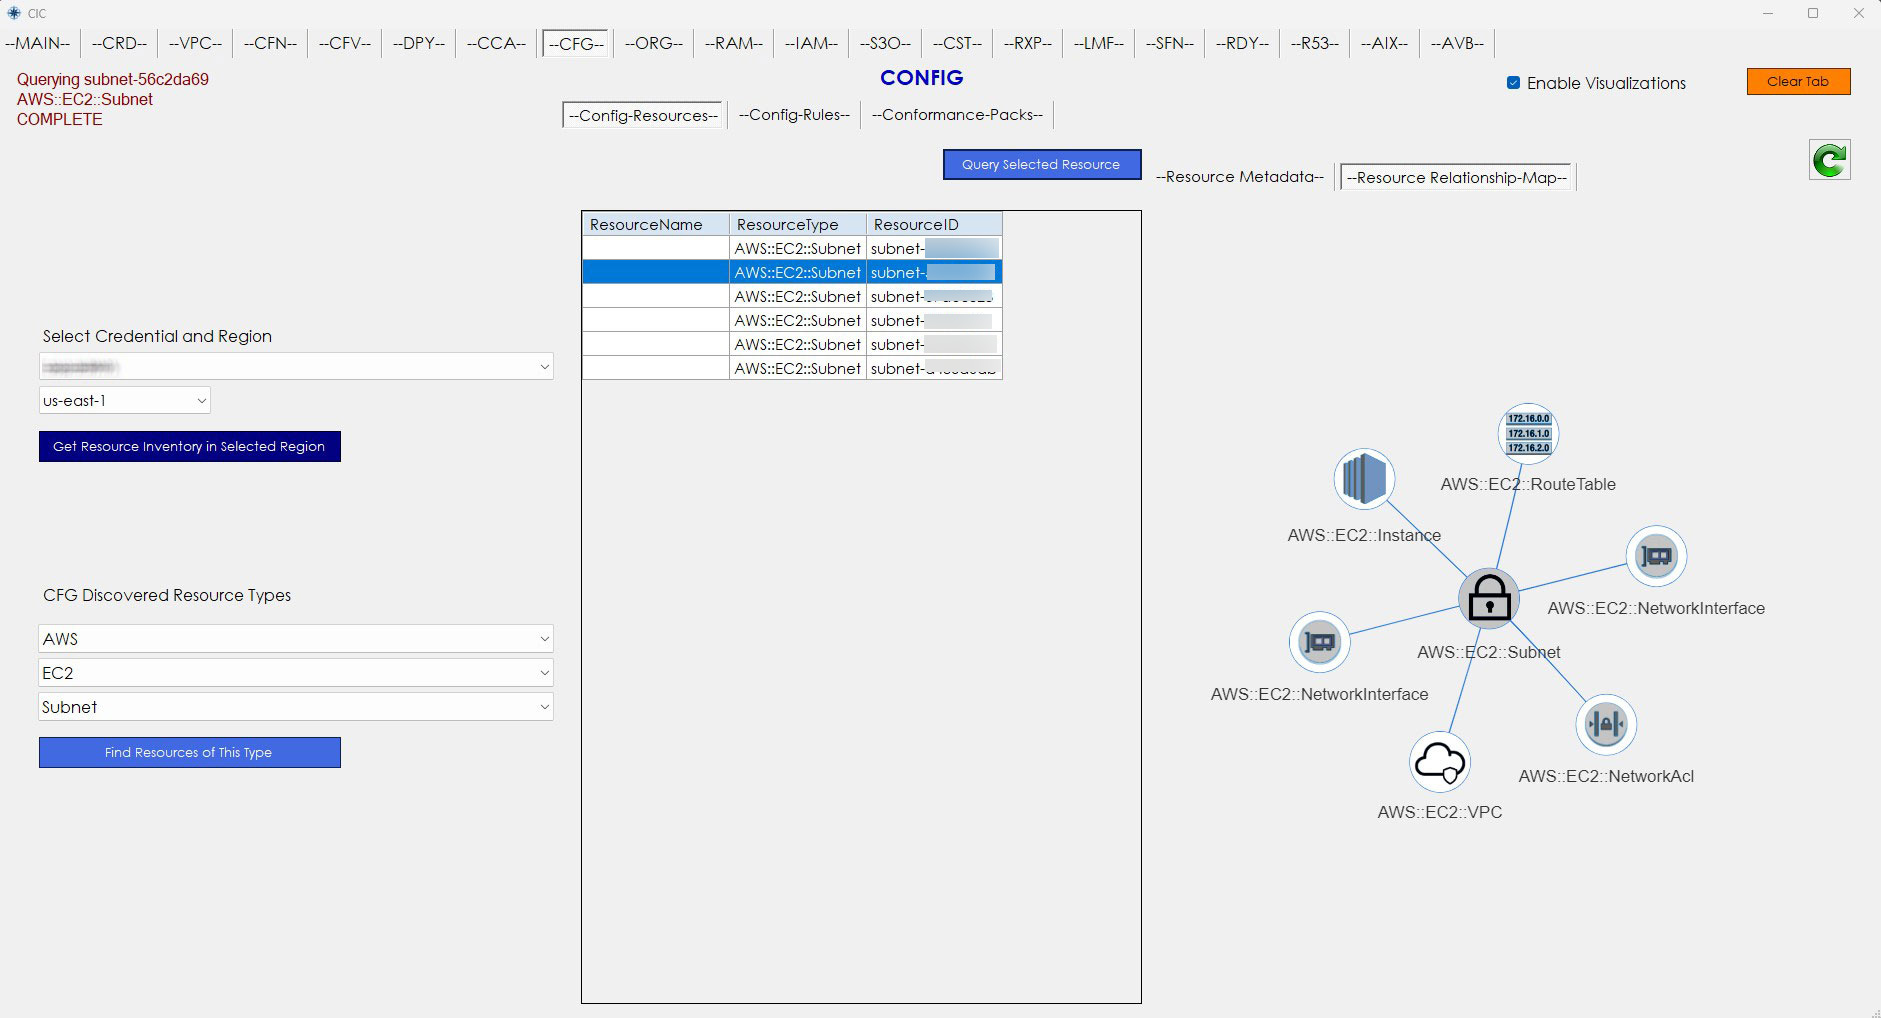Click the VPC cloud node icon
This screenshot has height=1018, width=1881.
point(1439,762)
